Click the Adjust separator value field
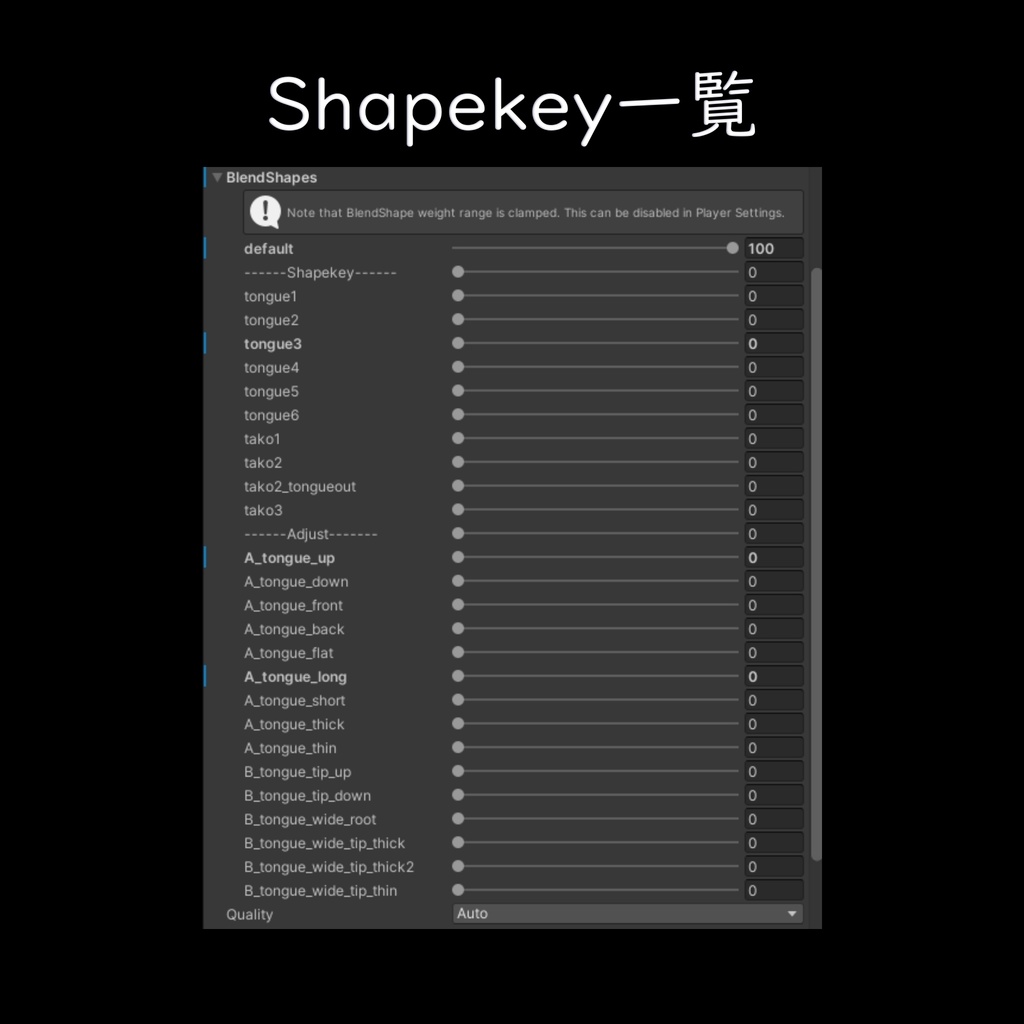Screen dimensions: 1024x1024 tap(774, 534)
